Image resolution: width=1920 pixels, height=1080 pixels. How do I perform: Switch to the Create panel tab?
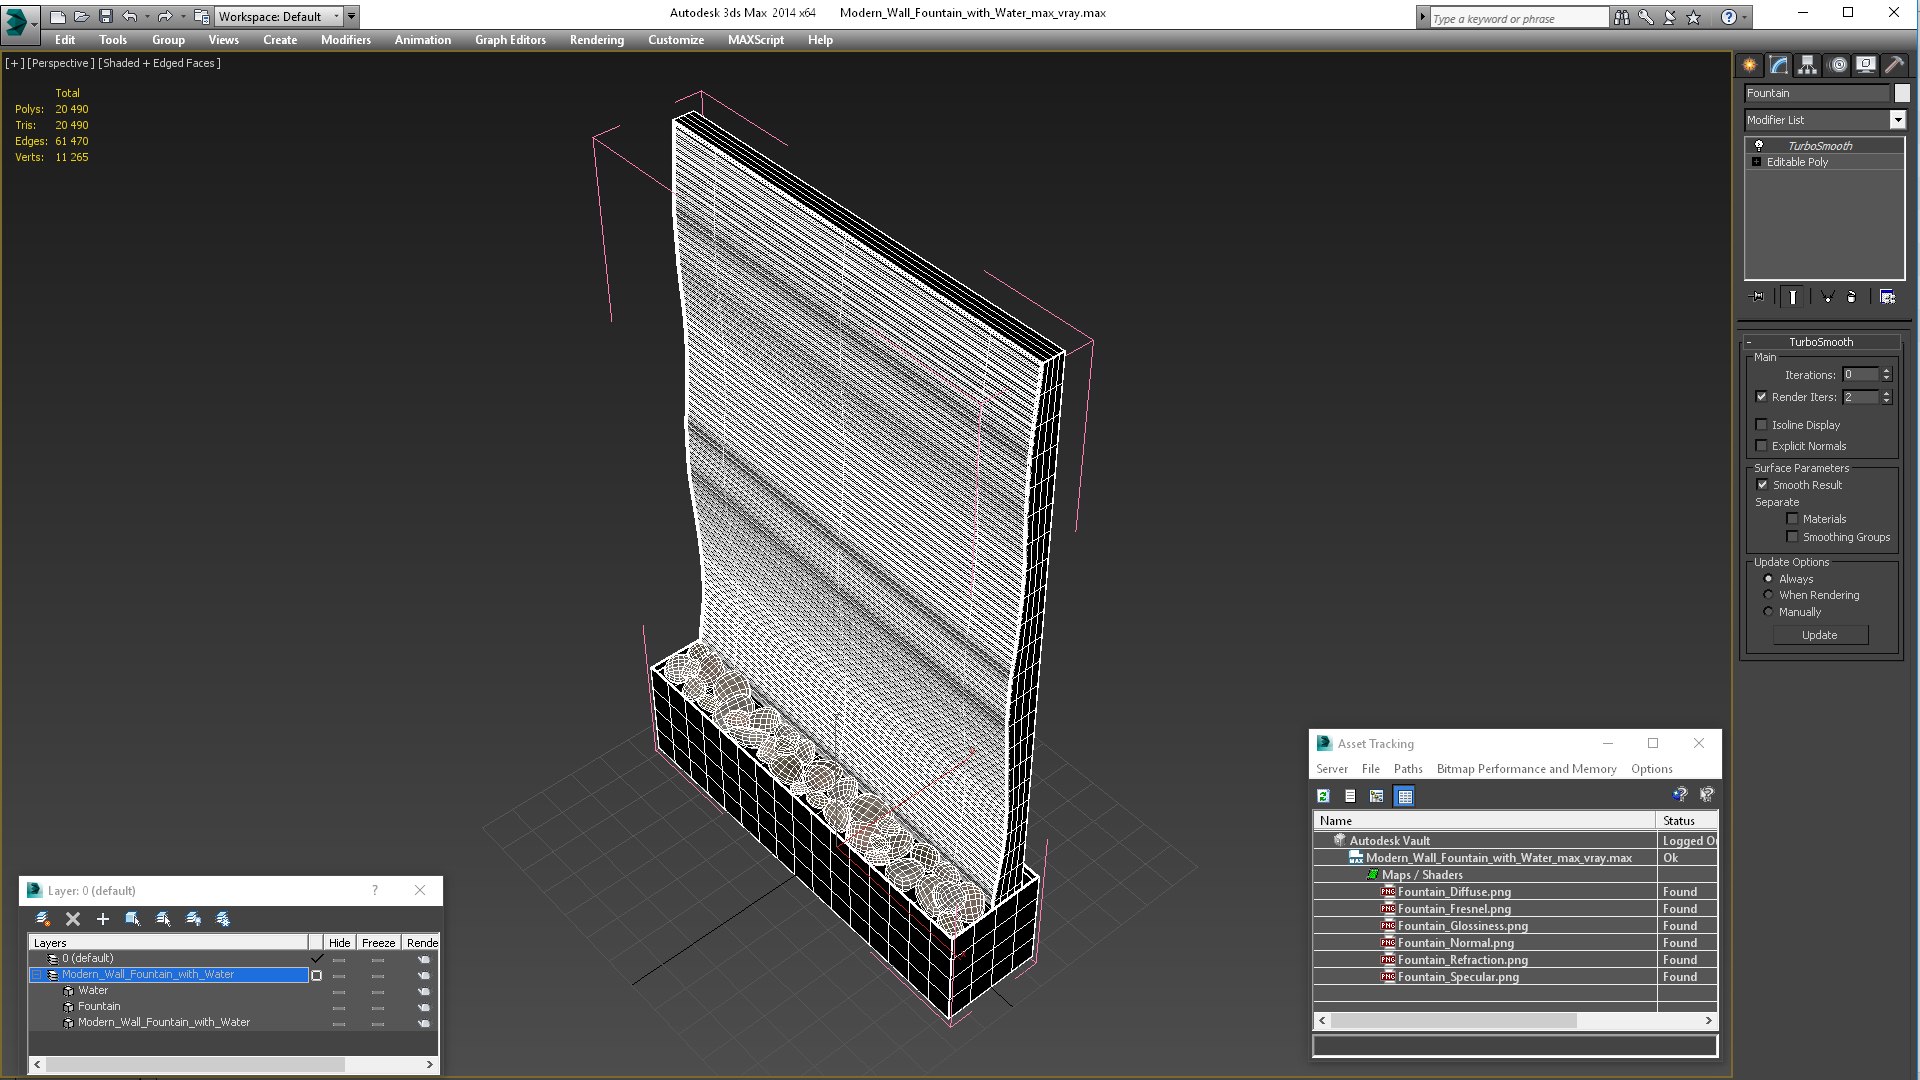(x=1750, y=65)
